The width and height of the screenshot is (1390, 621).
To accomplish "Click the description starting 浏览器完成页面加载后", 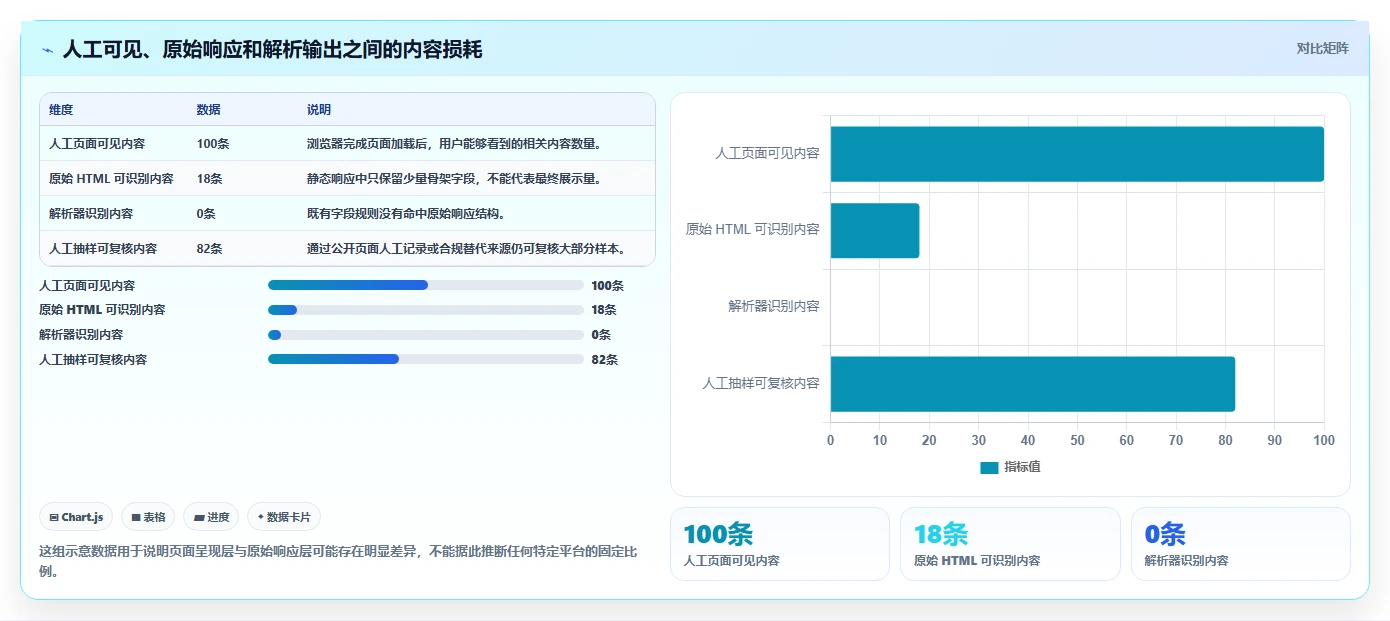I will point(455,144).
